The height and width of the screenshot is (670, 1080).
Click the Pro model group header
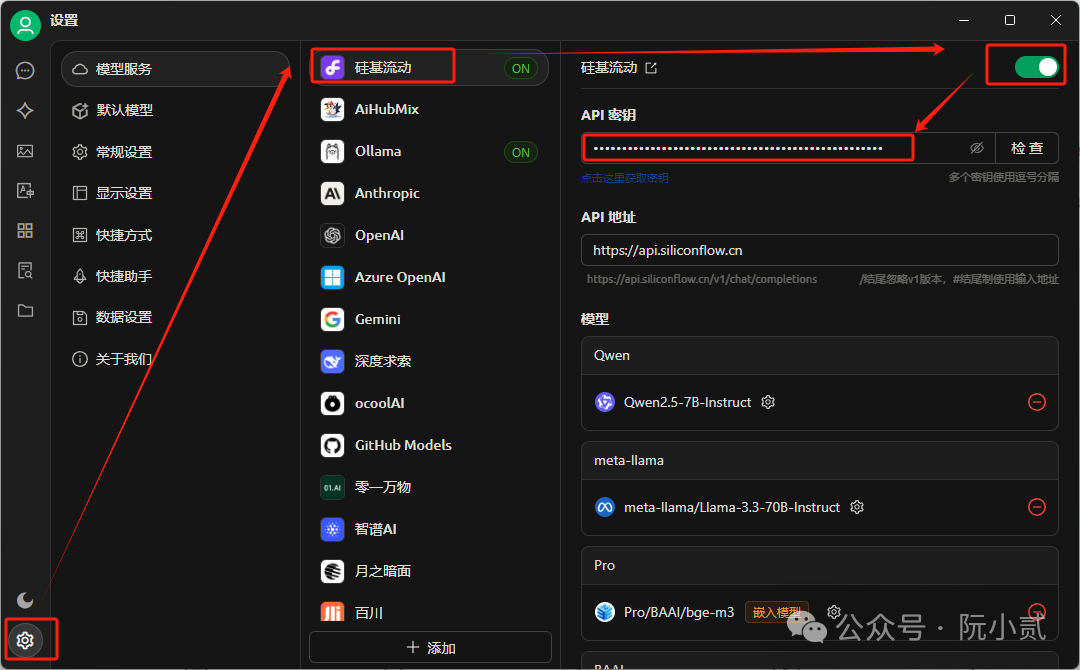pos(820,565)
